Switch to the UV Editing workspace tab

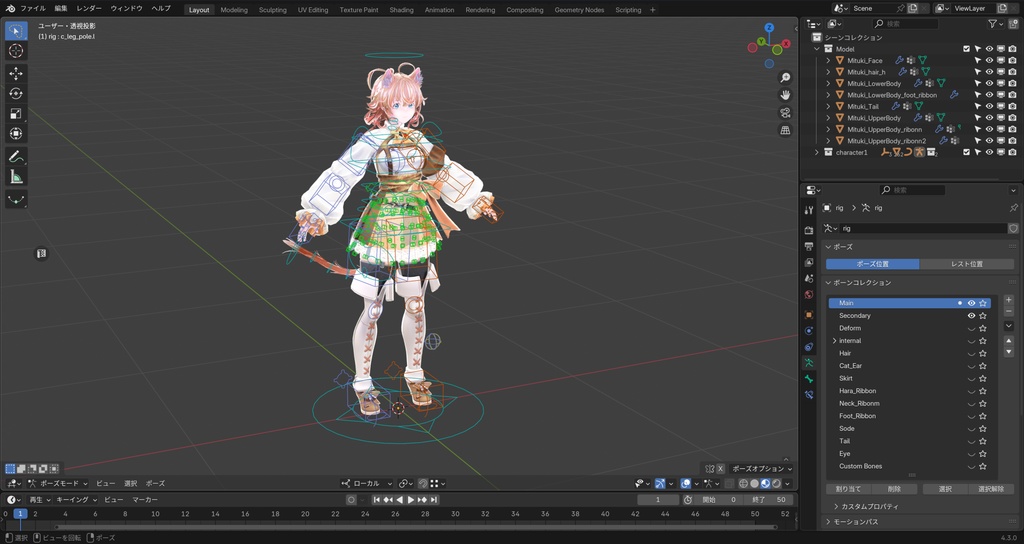pyautogui.click(x=313, y=10)
